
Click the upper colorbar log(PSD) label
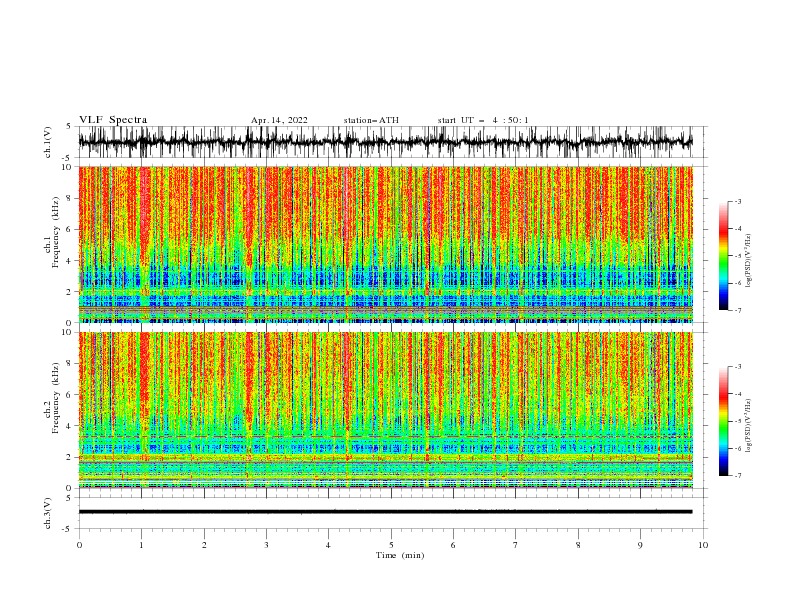[748, 261]
